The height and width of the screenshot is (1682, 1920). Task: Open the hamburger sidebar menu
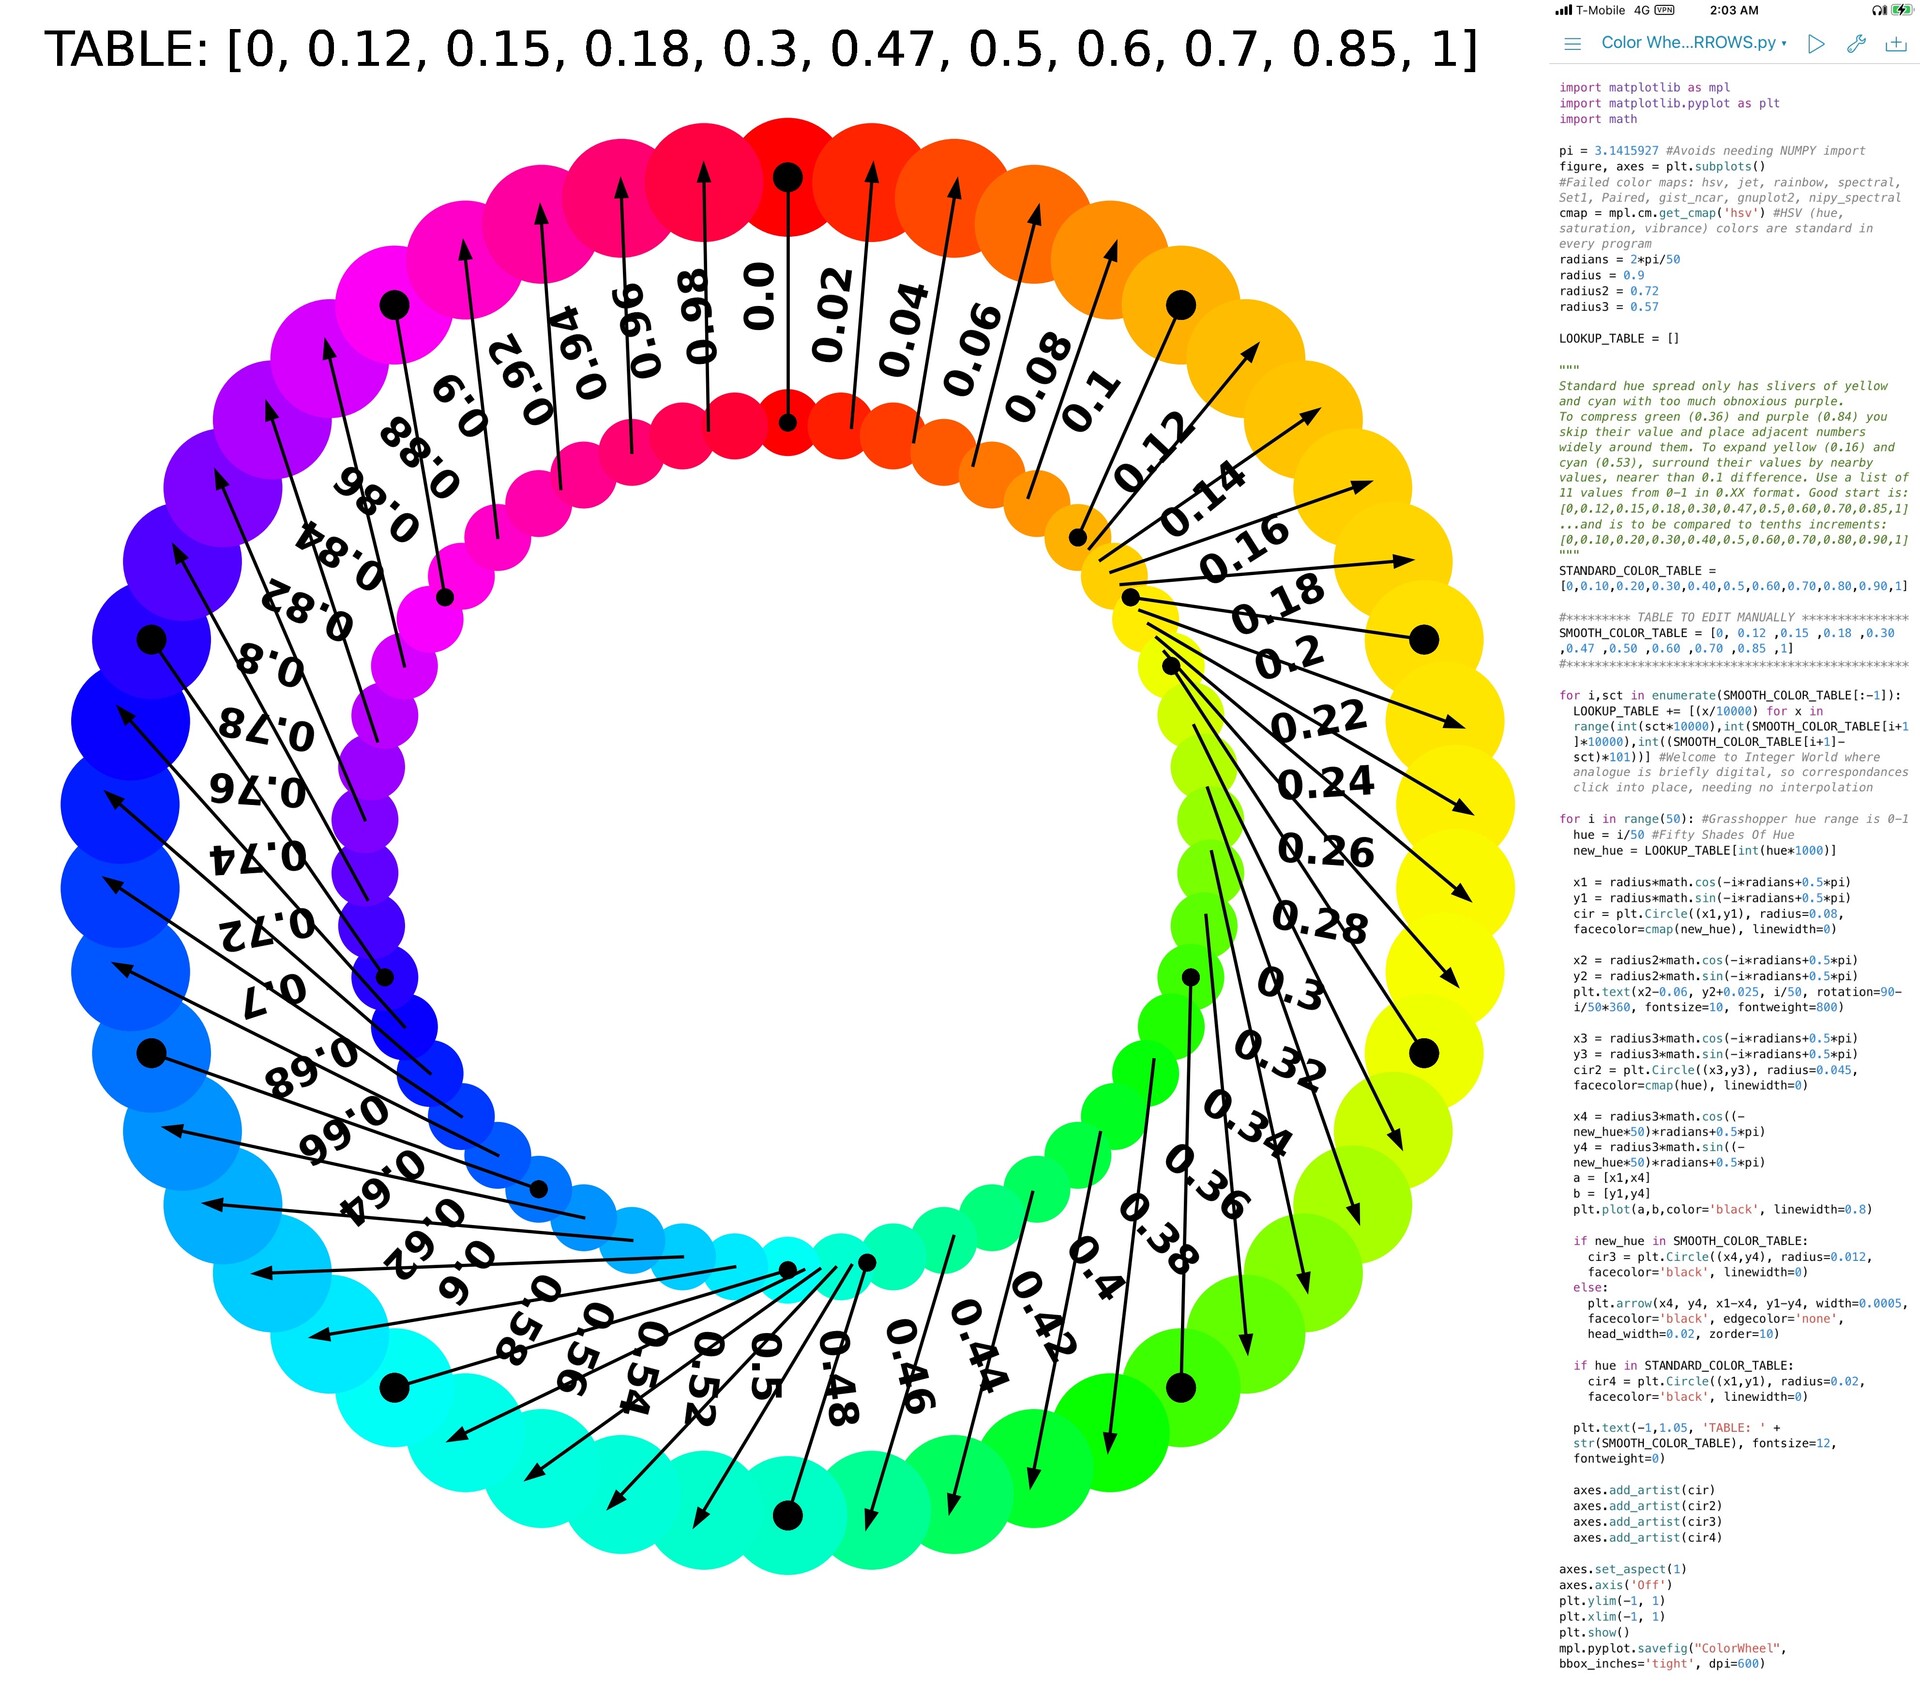[1572, 44]
